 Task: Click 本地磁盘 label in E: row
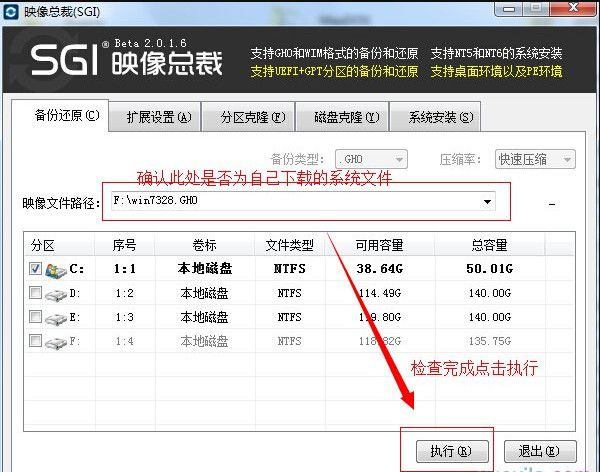pyautogui.click(x=204, y=317)
